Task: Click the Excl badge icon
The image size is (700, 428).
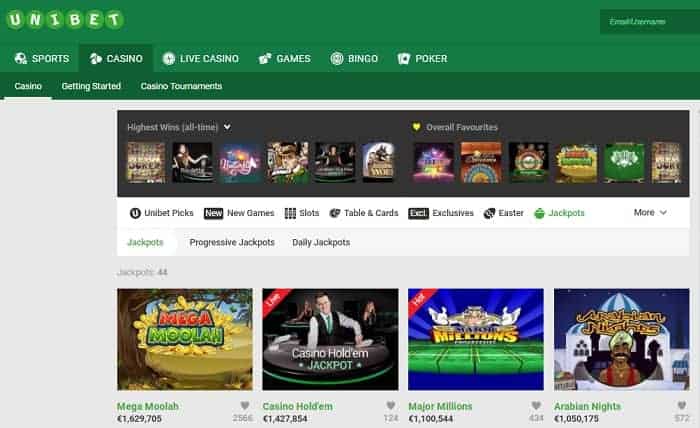Action: (x=418, y=213)
